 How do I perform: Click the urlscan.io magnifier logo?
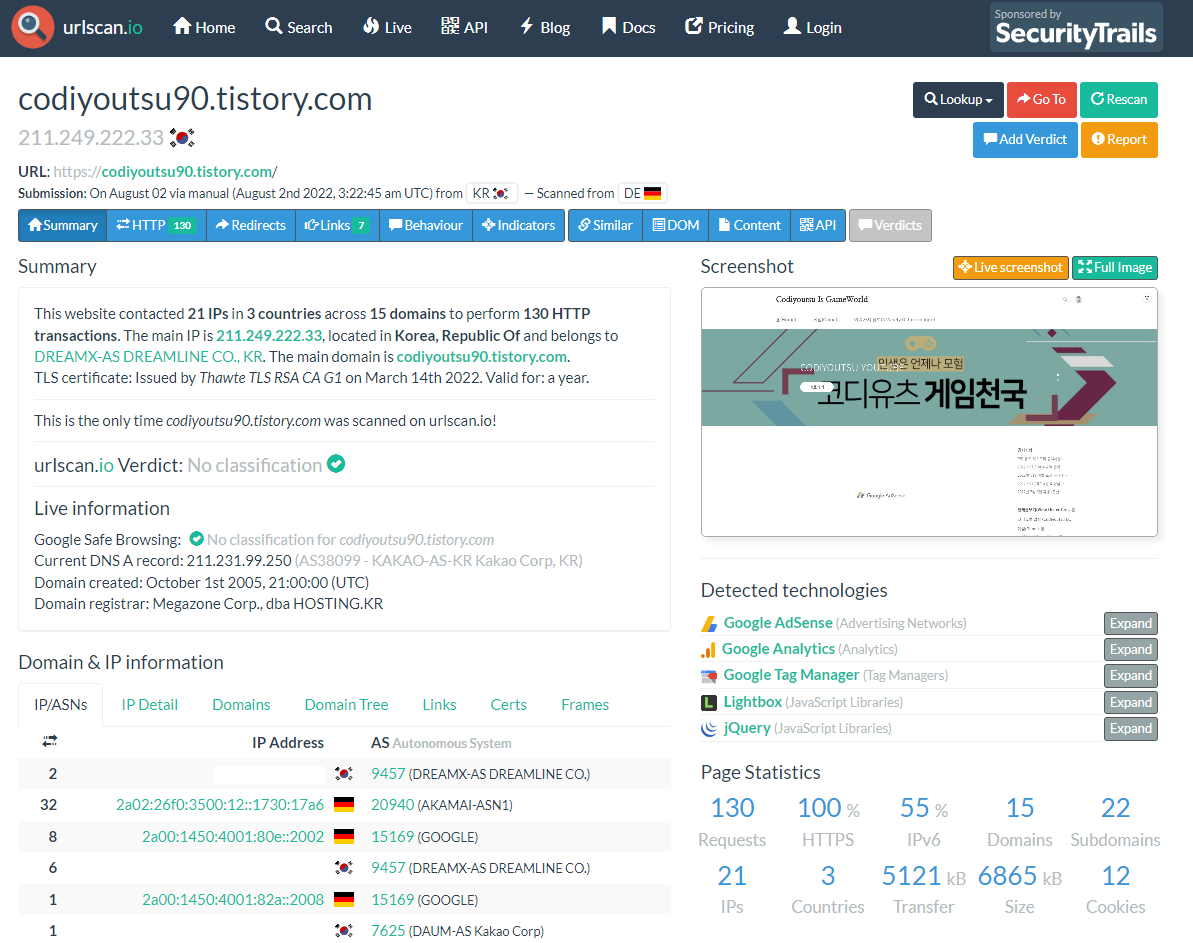tap(33, 27)
